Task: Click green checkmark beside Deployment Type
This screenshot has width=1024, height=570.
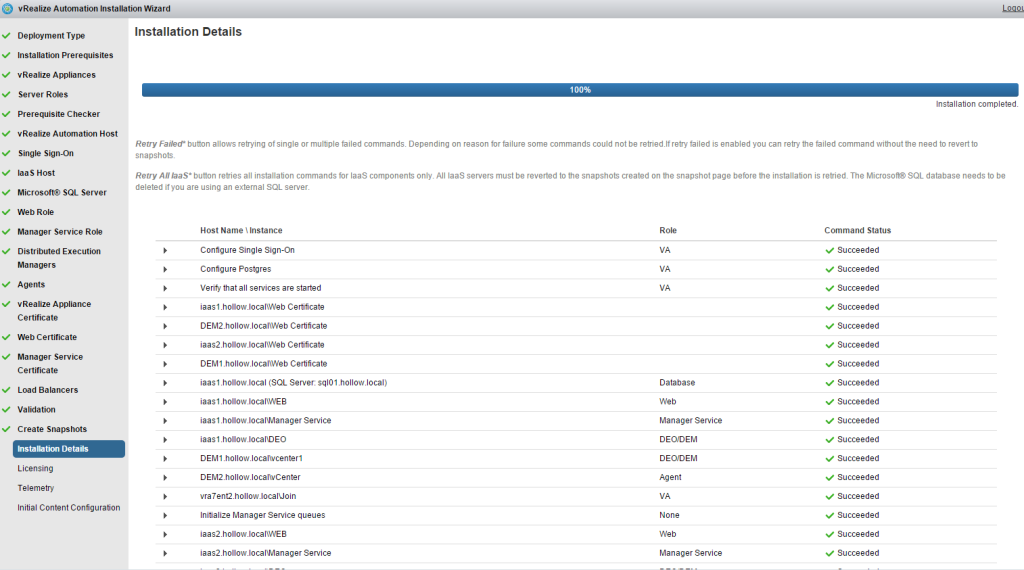Action: tap(7, 36)
